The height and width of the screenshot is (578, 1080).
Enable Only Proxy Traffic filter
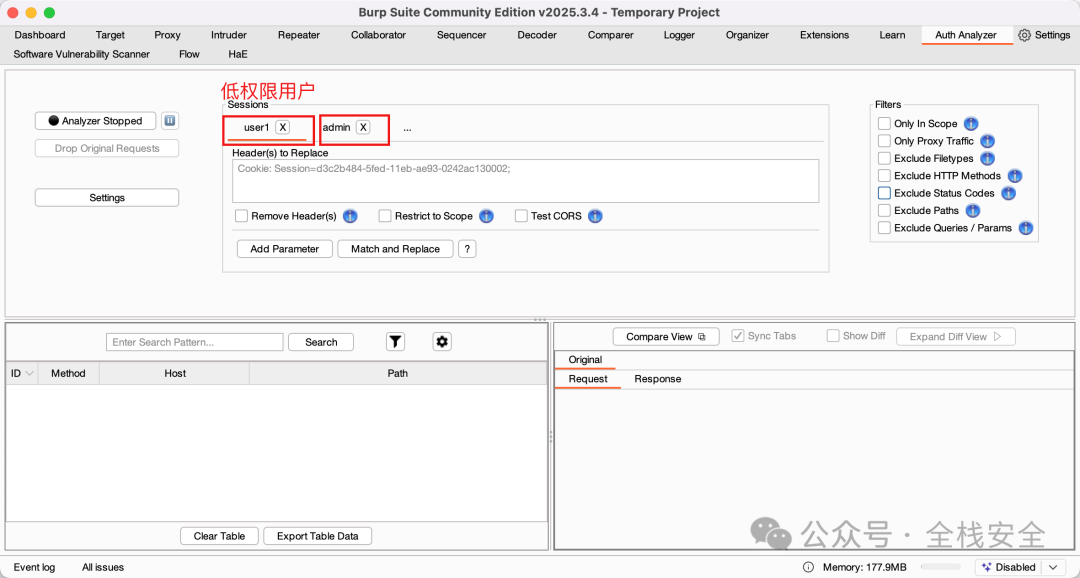[x=884, y=141]
